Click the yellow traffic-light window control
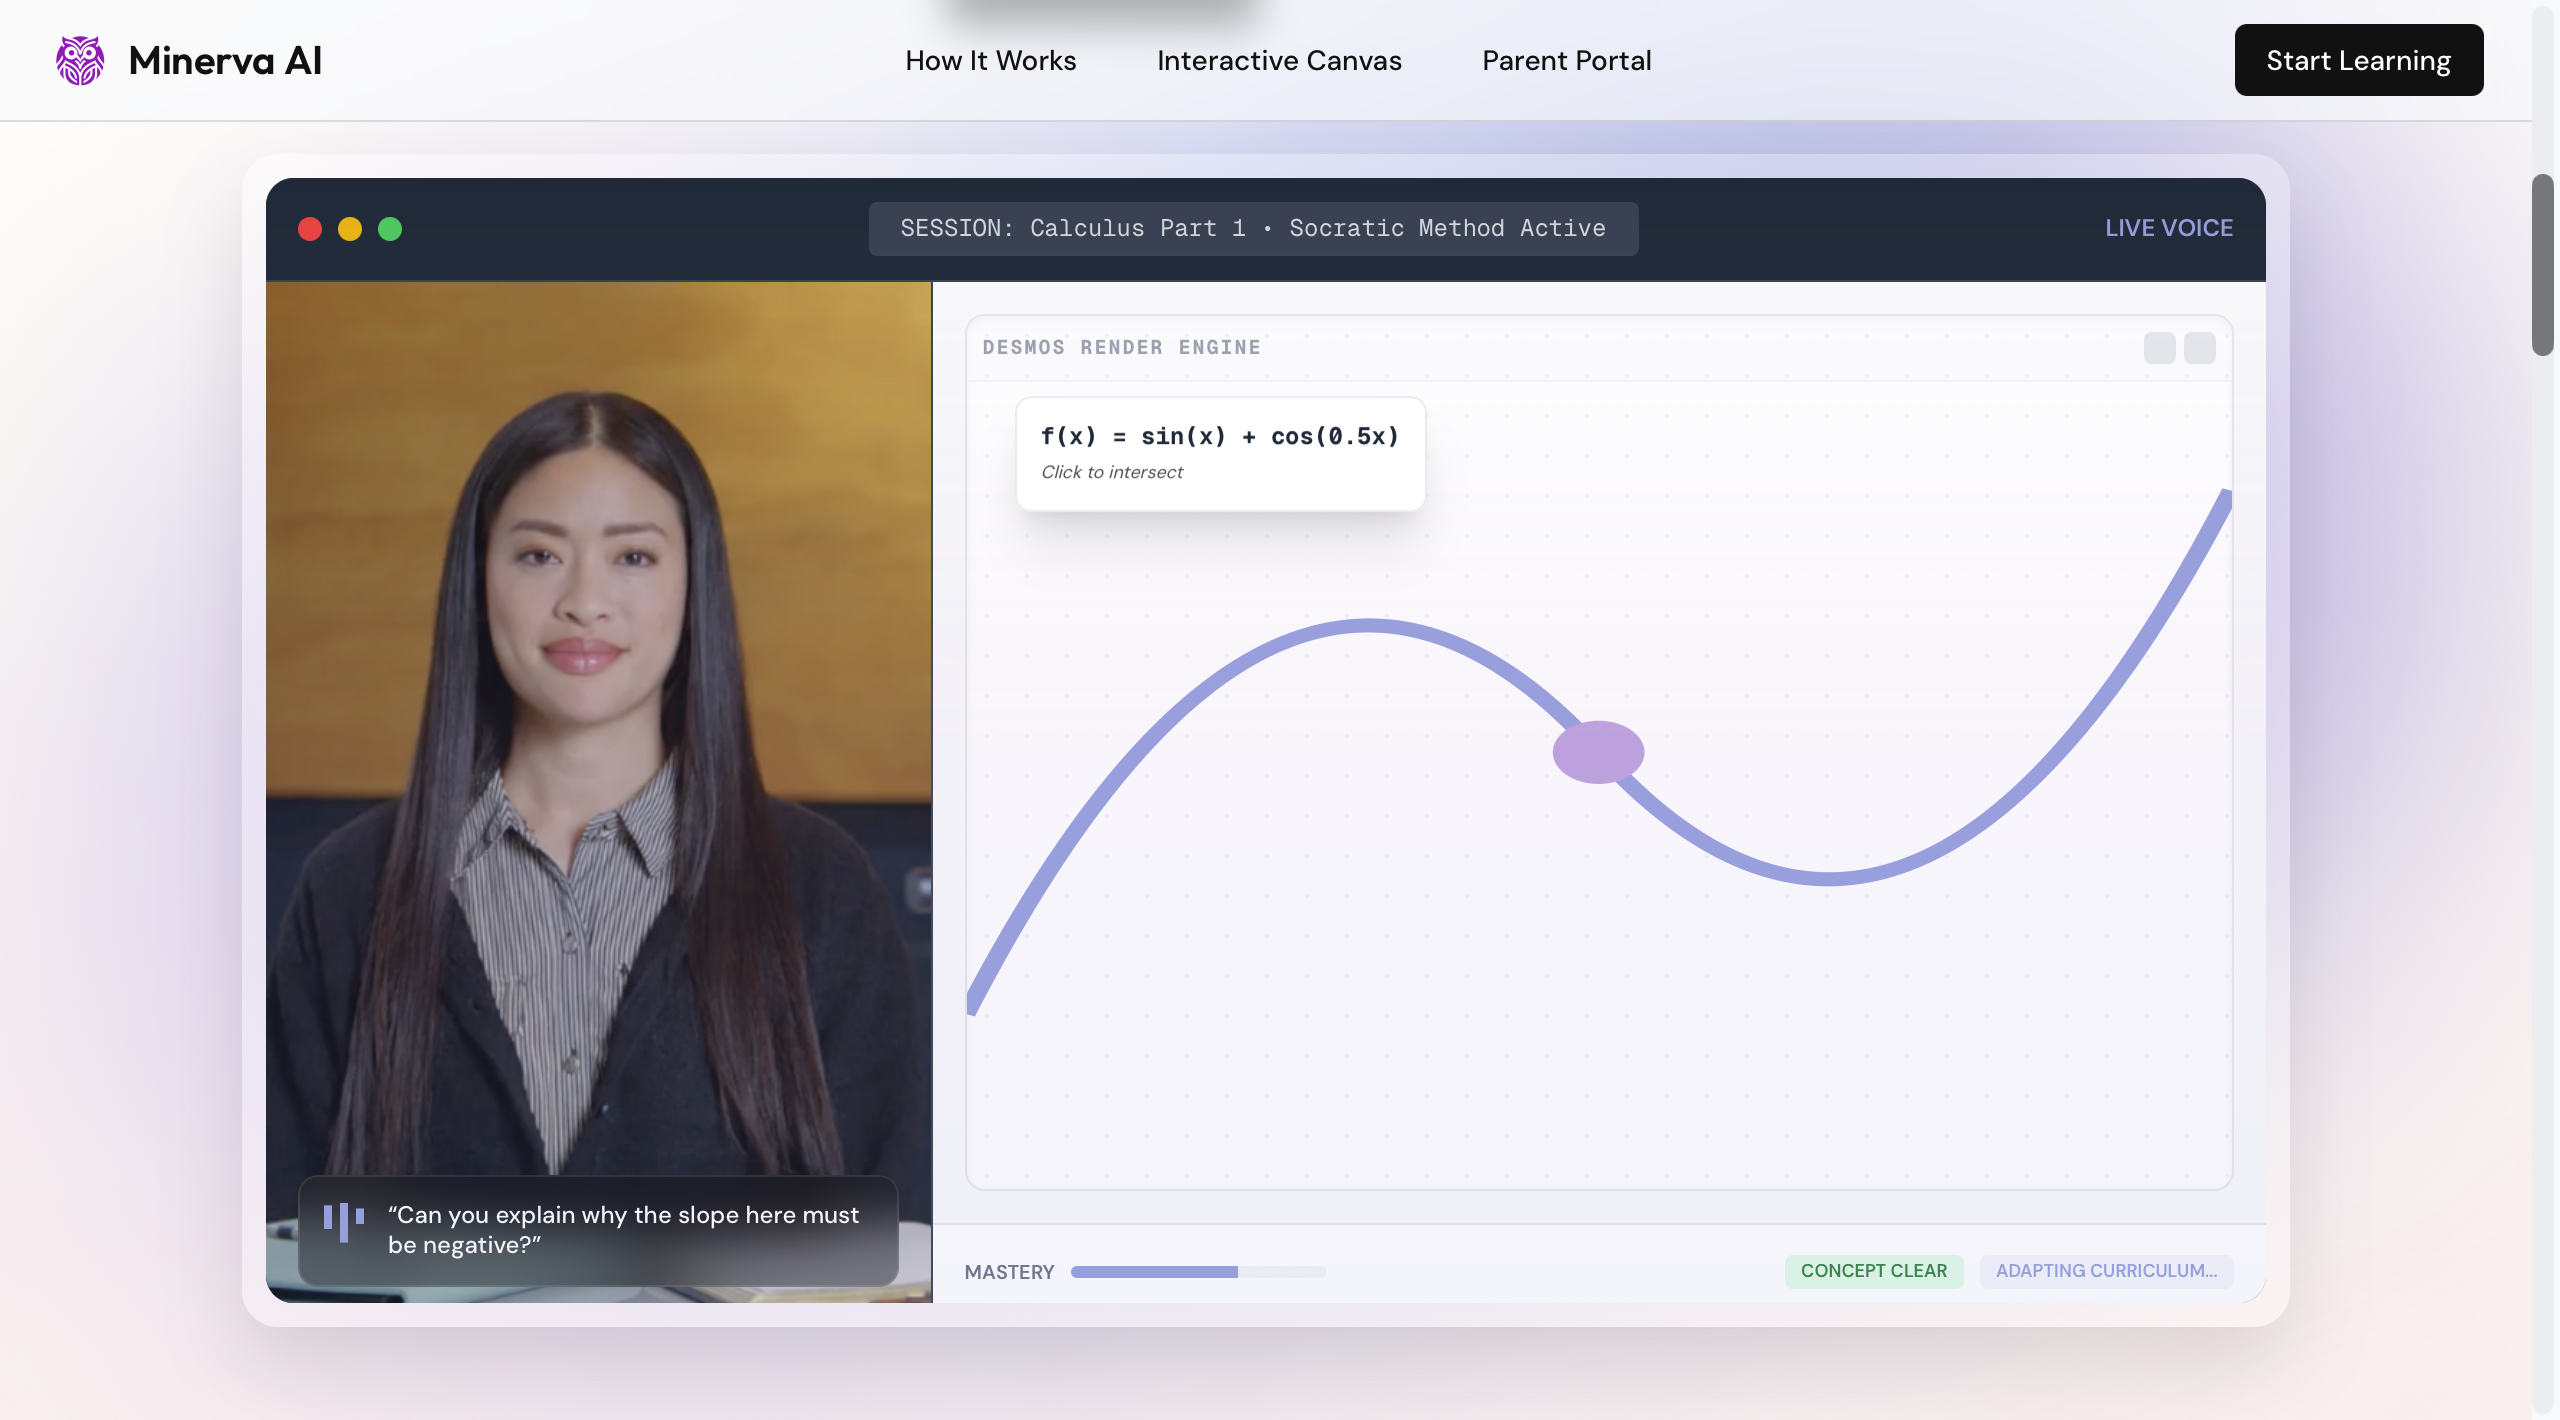This screenshot has height=1420, width=2560. click(350, 229)
